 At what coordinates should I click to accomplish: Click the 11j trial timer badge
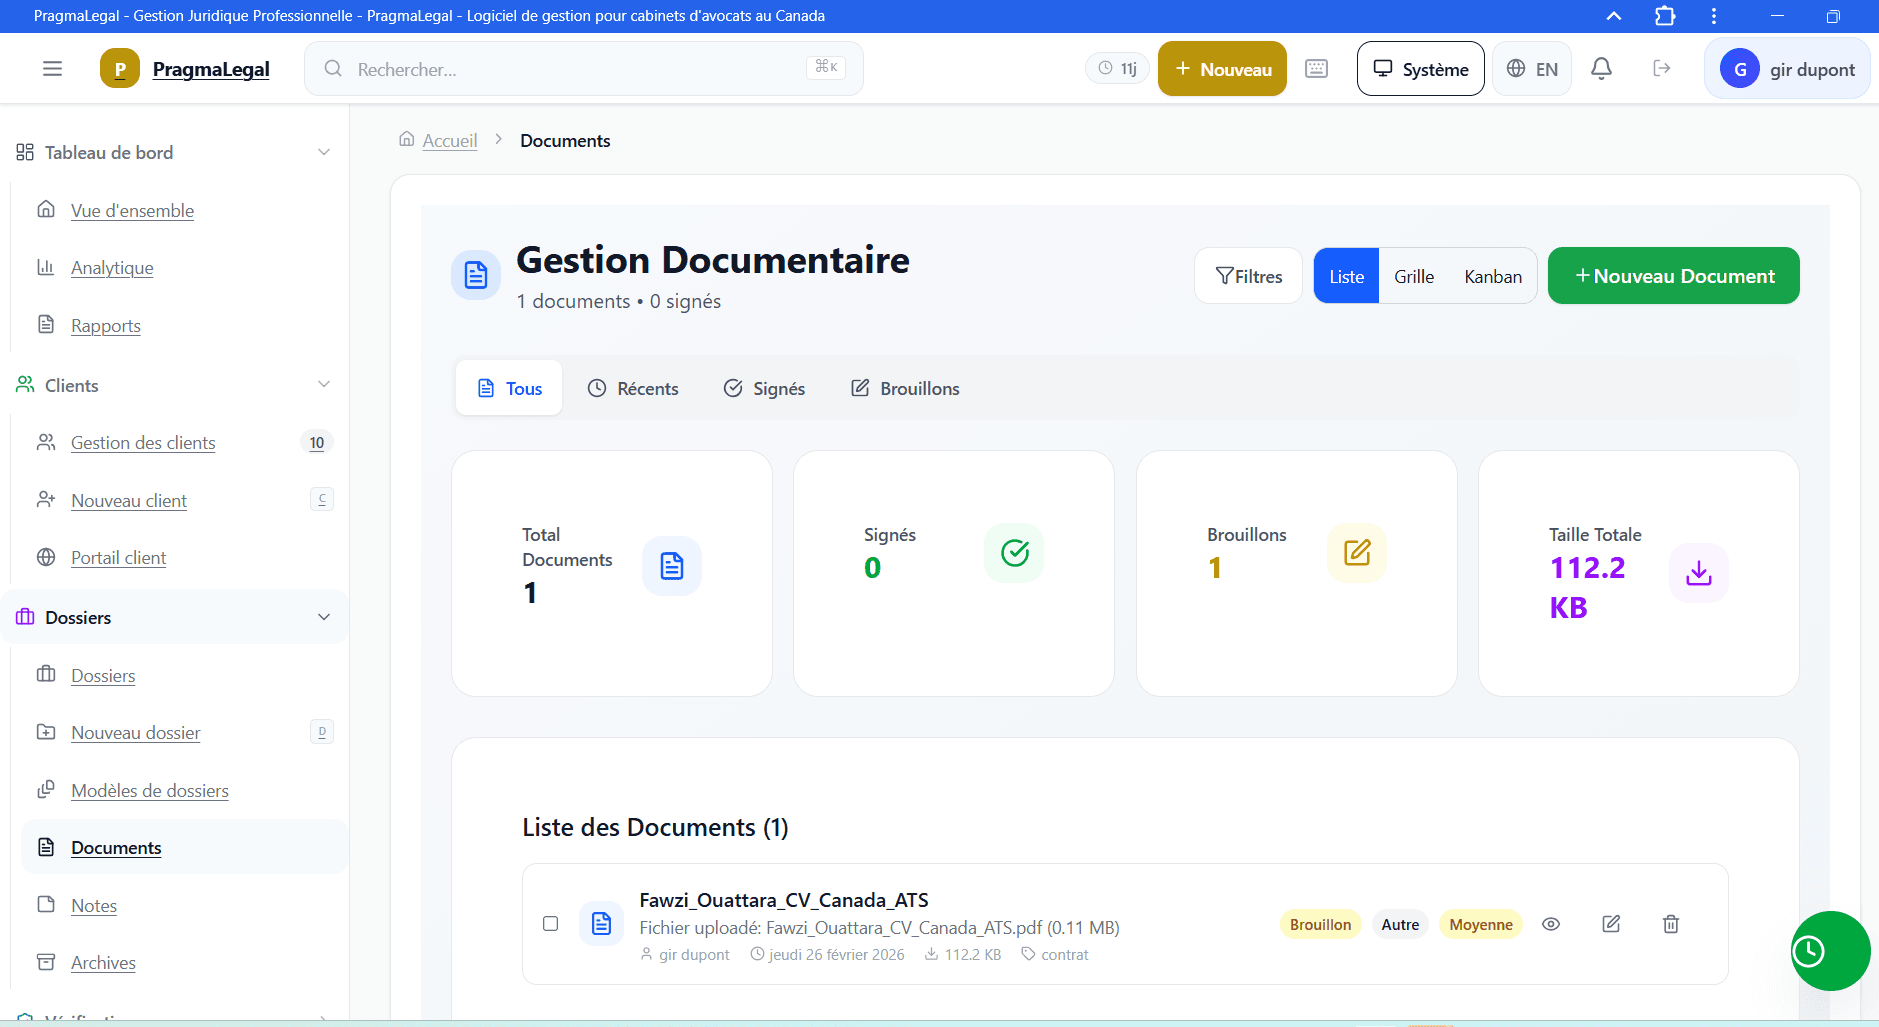tap(1117, 69)
